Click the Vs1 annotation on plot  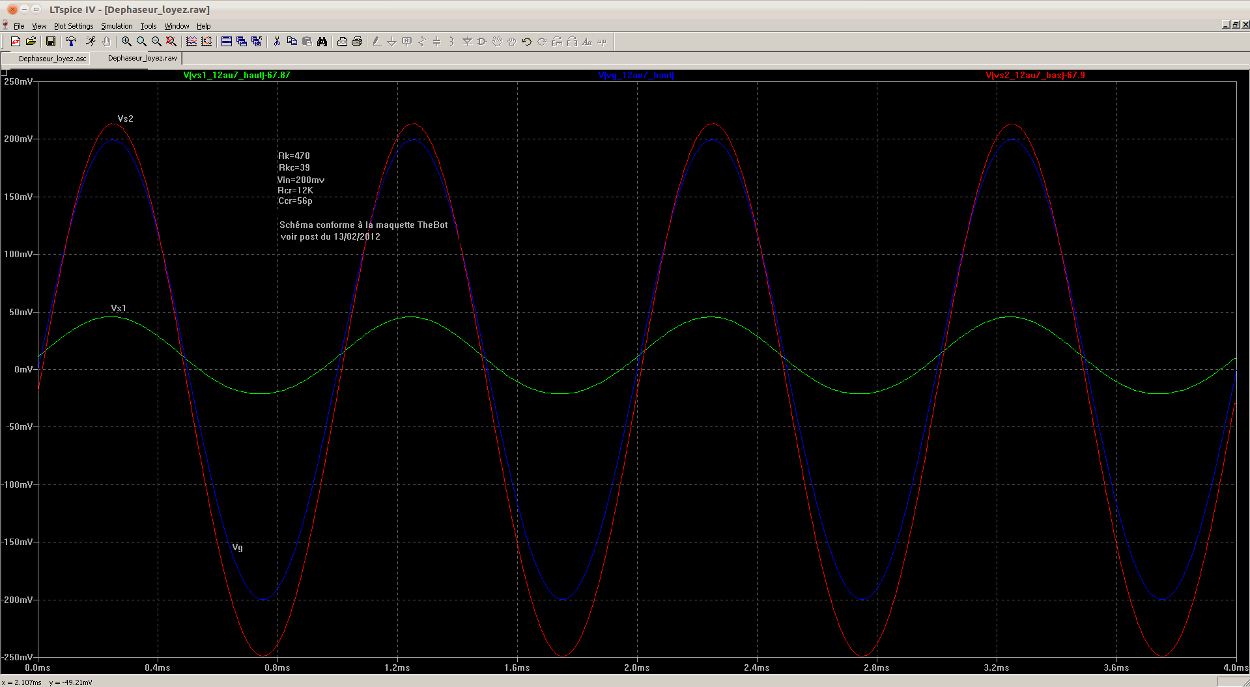coord(118,307)
